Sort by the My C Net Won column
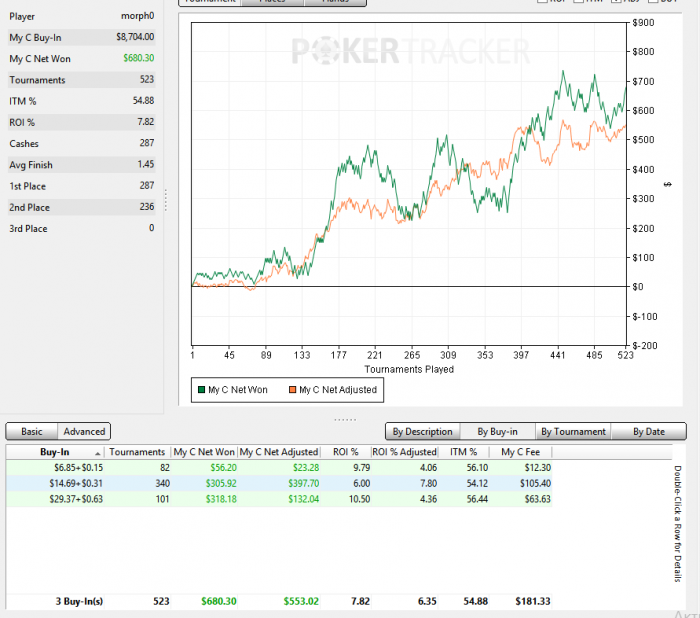 pyautogui.click(x=204, y=452)
